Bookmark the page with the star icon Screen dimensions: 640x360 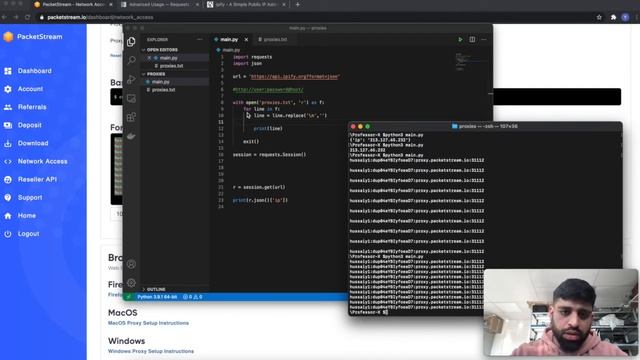coord(599,17)
